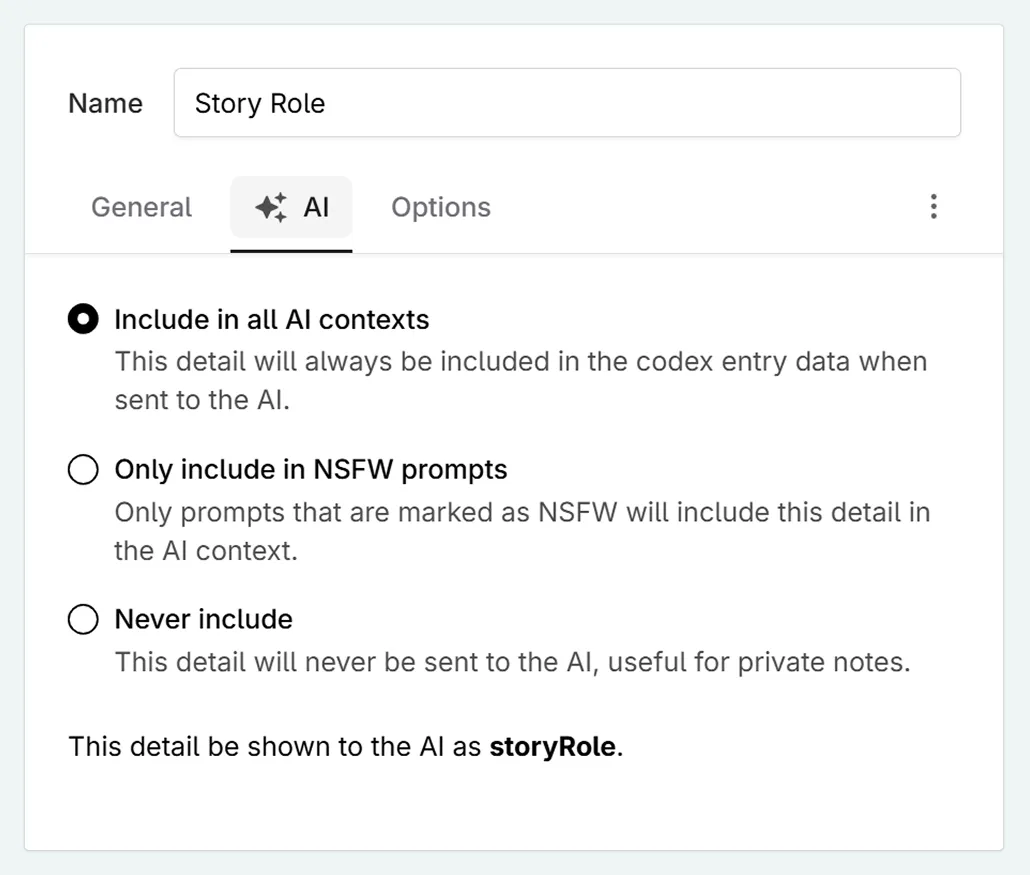Select the AI tab
The width and height of the screenshot is (1030, 875).
pos(291,207)
